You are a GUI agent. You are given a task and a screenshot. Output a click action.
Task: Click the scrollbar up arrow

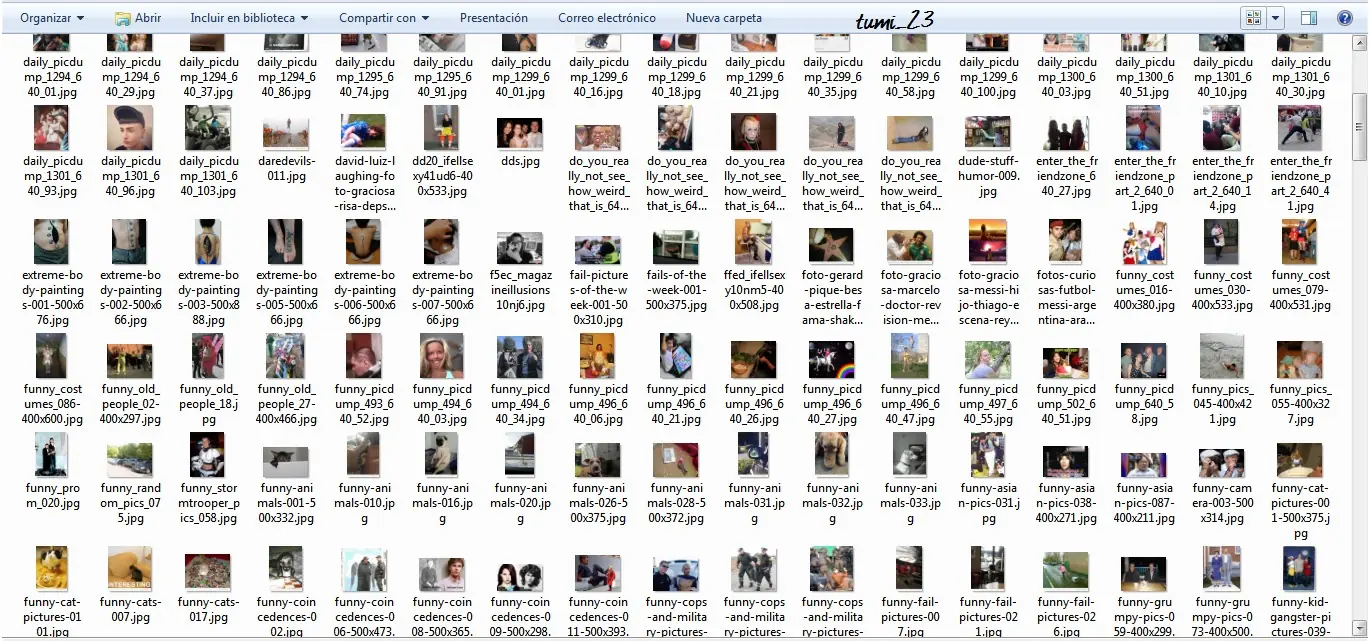point(1359,45)
